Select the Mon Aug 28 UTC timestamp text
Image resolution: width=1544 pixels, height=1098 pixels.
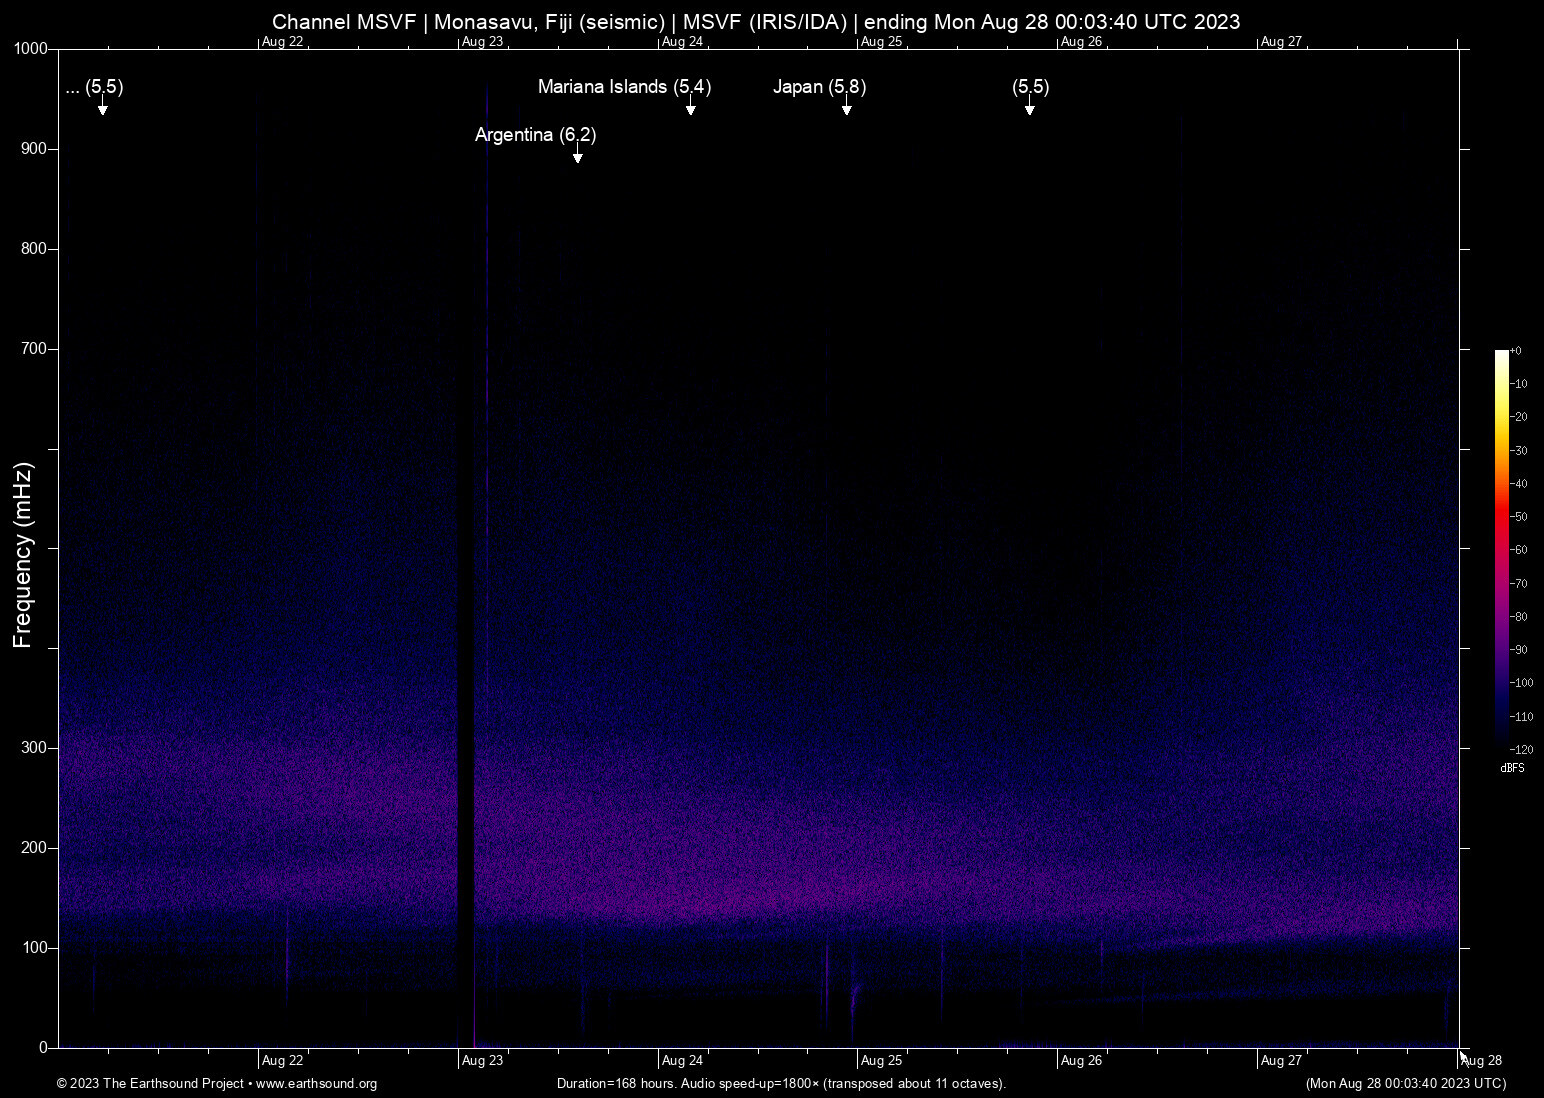[1406, 1084]
